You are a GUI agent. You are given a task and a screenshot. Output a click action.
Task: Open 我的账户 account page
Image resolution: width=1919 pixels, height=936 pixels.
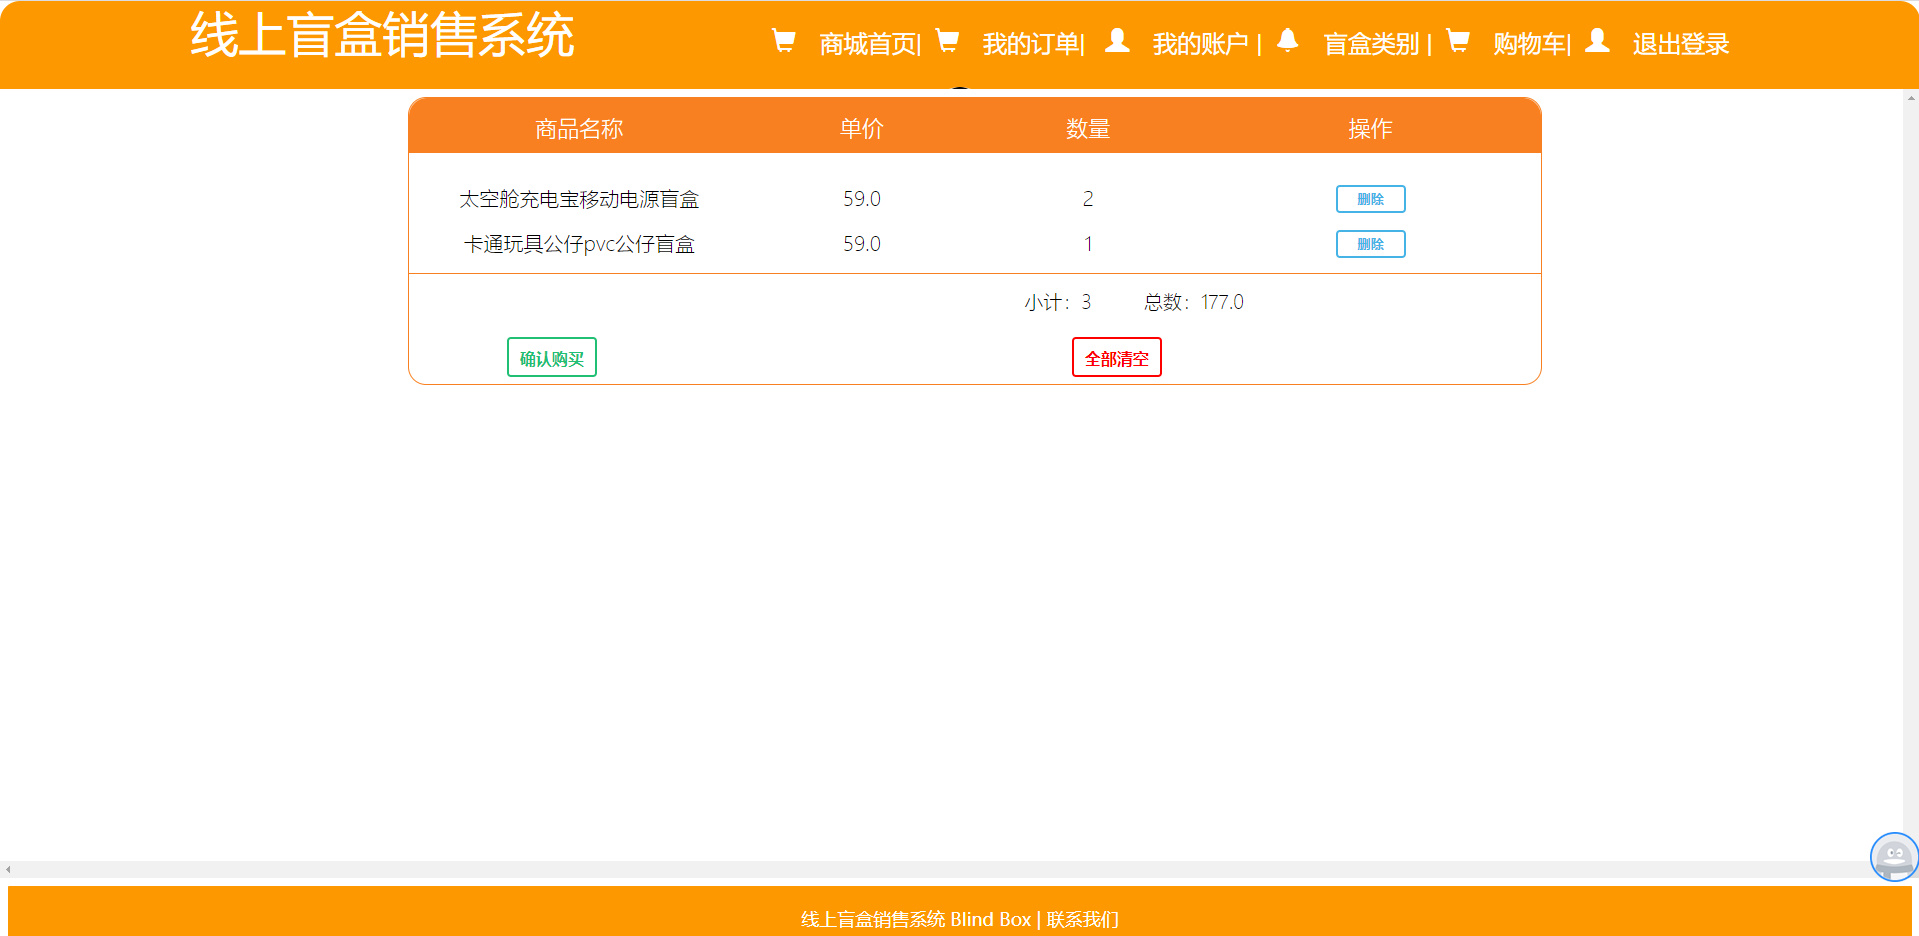(1200, 44)
